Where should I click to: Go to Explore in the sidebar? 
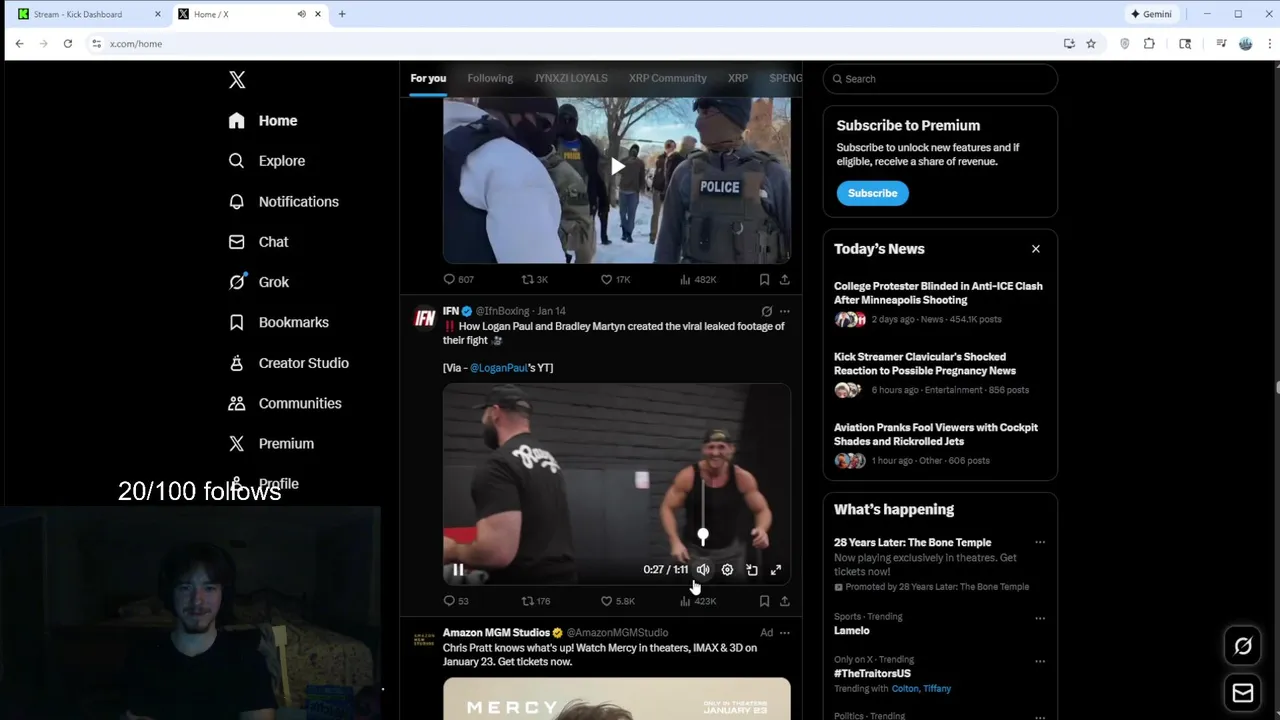click(x=266, y=161)
